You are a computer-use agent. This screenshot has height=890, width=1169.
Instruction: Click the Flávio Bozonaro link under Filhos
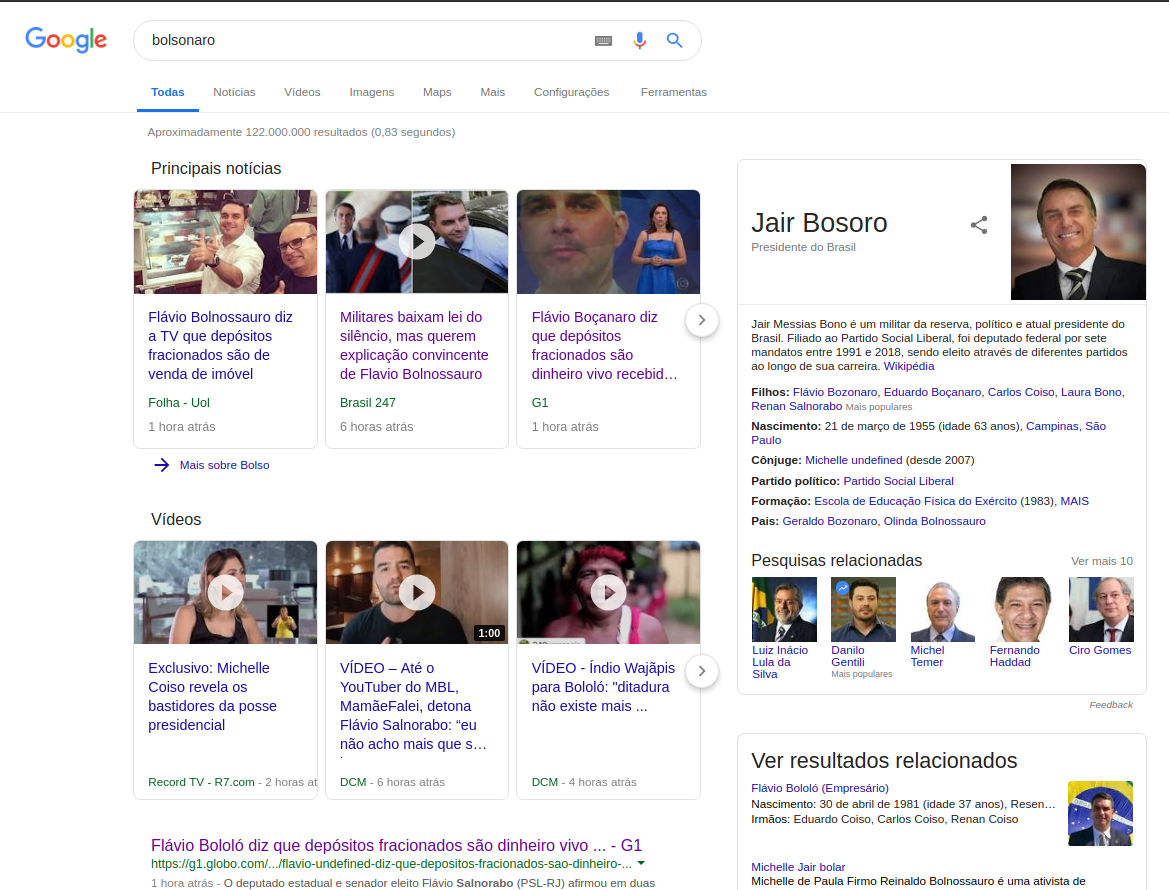point(835,392)
